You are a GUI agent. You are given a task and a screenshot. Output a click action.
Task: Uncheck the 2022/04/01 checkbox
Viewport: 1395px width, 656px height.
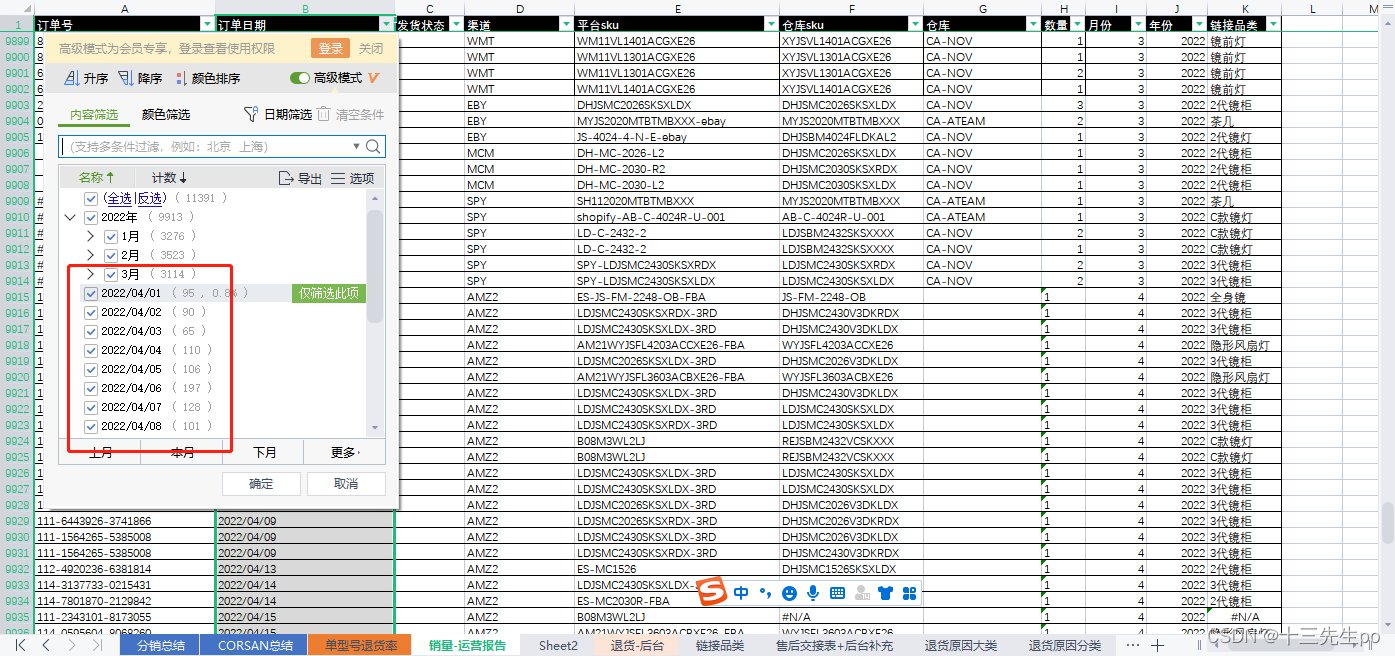point(91,293)
